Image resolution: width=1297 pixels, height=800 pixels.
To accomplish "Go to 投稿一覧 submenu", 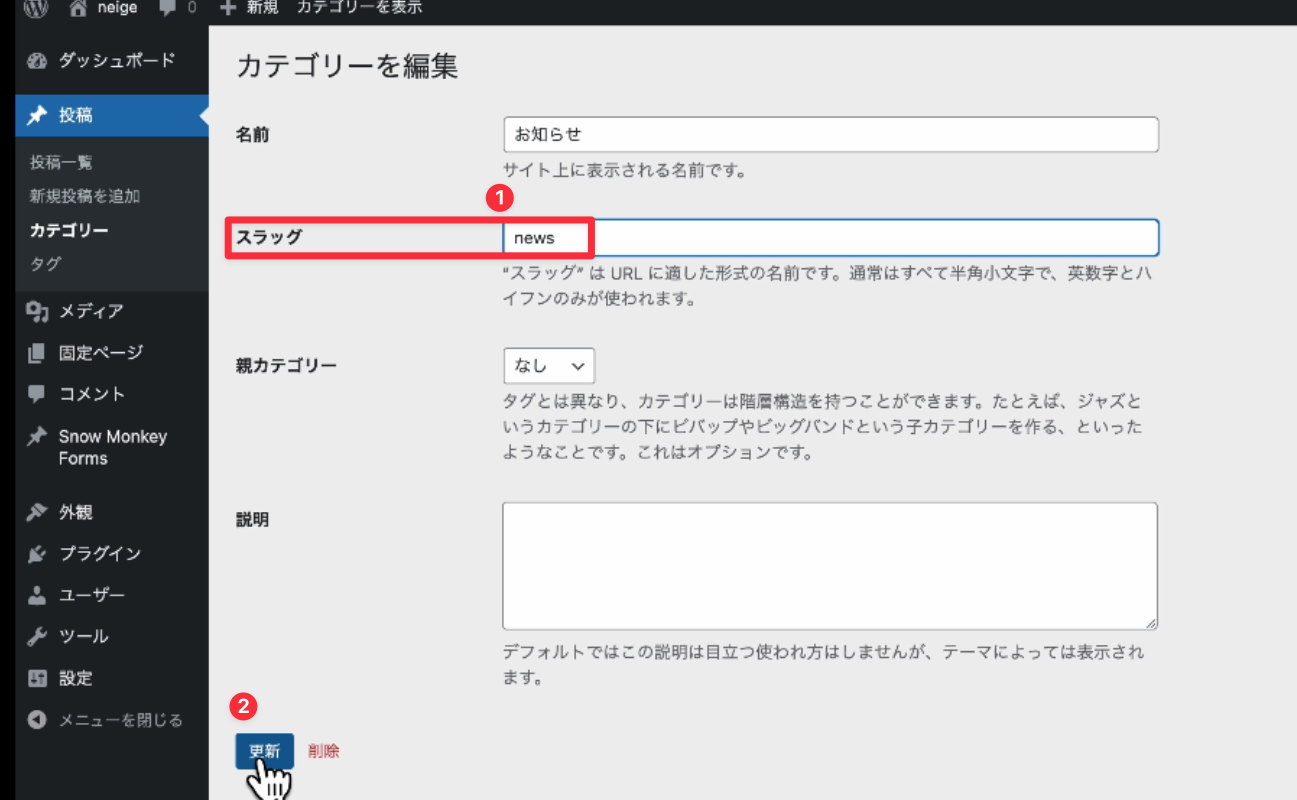I will click(61, 162).
